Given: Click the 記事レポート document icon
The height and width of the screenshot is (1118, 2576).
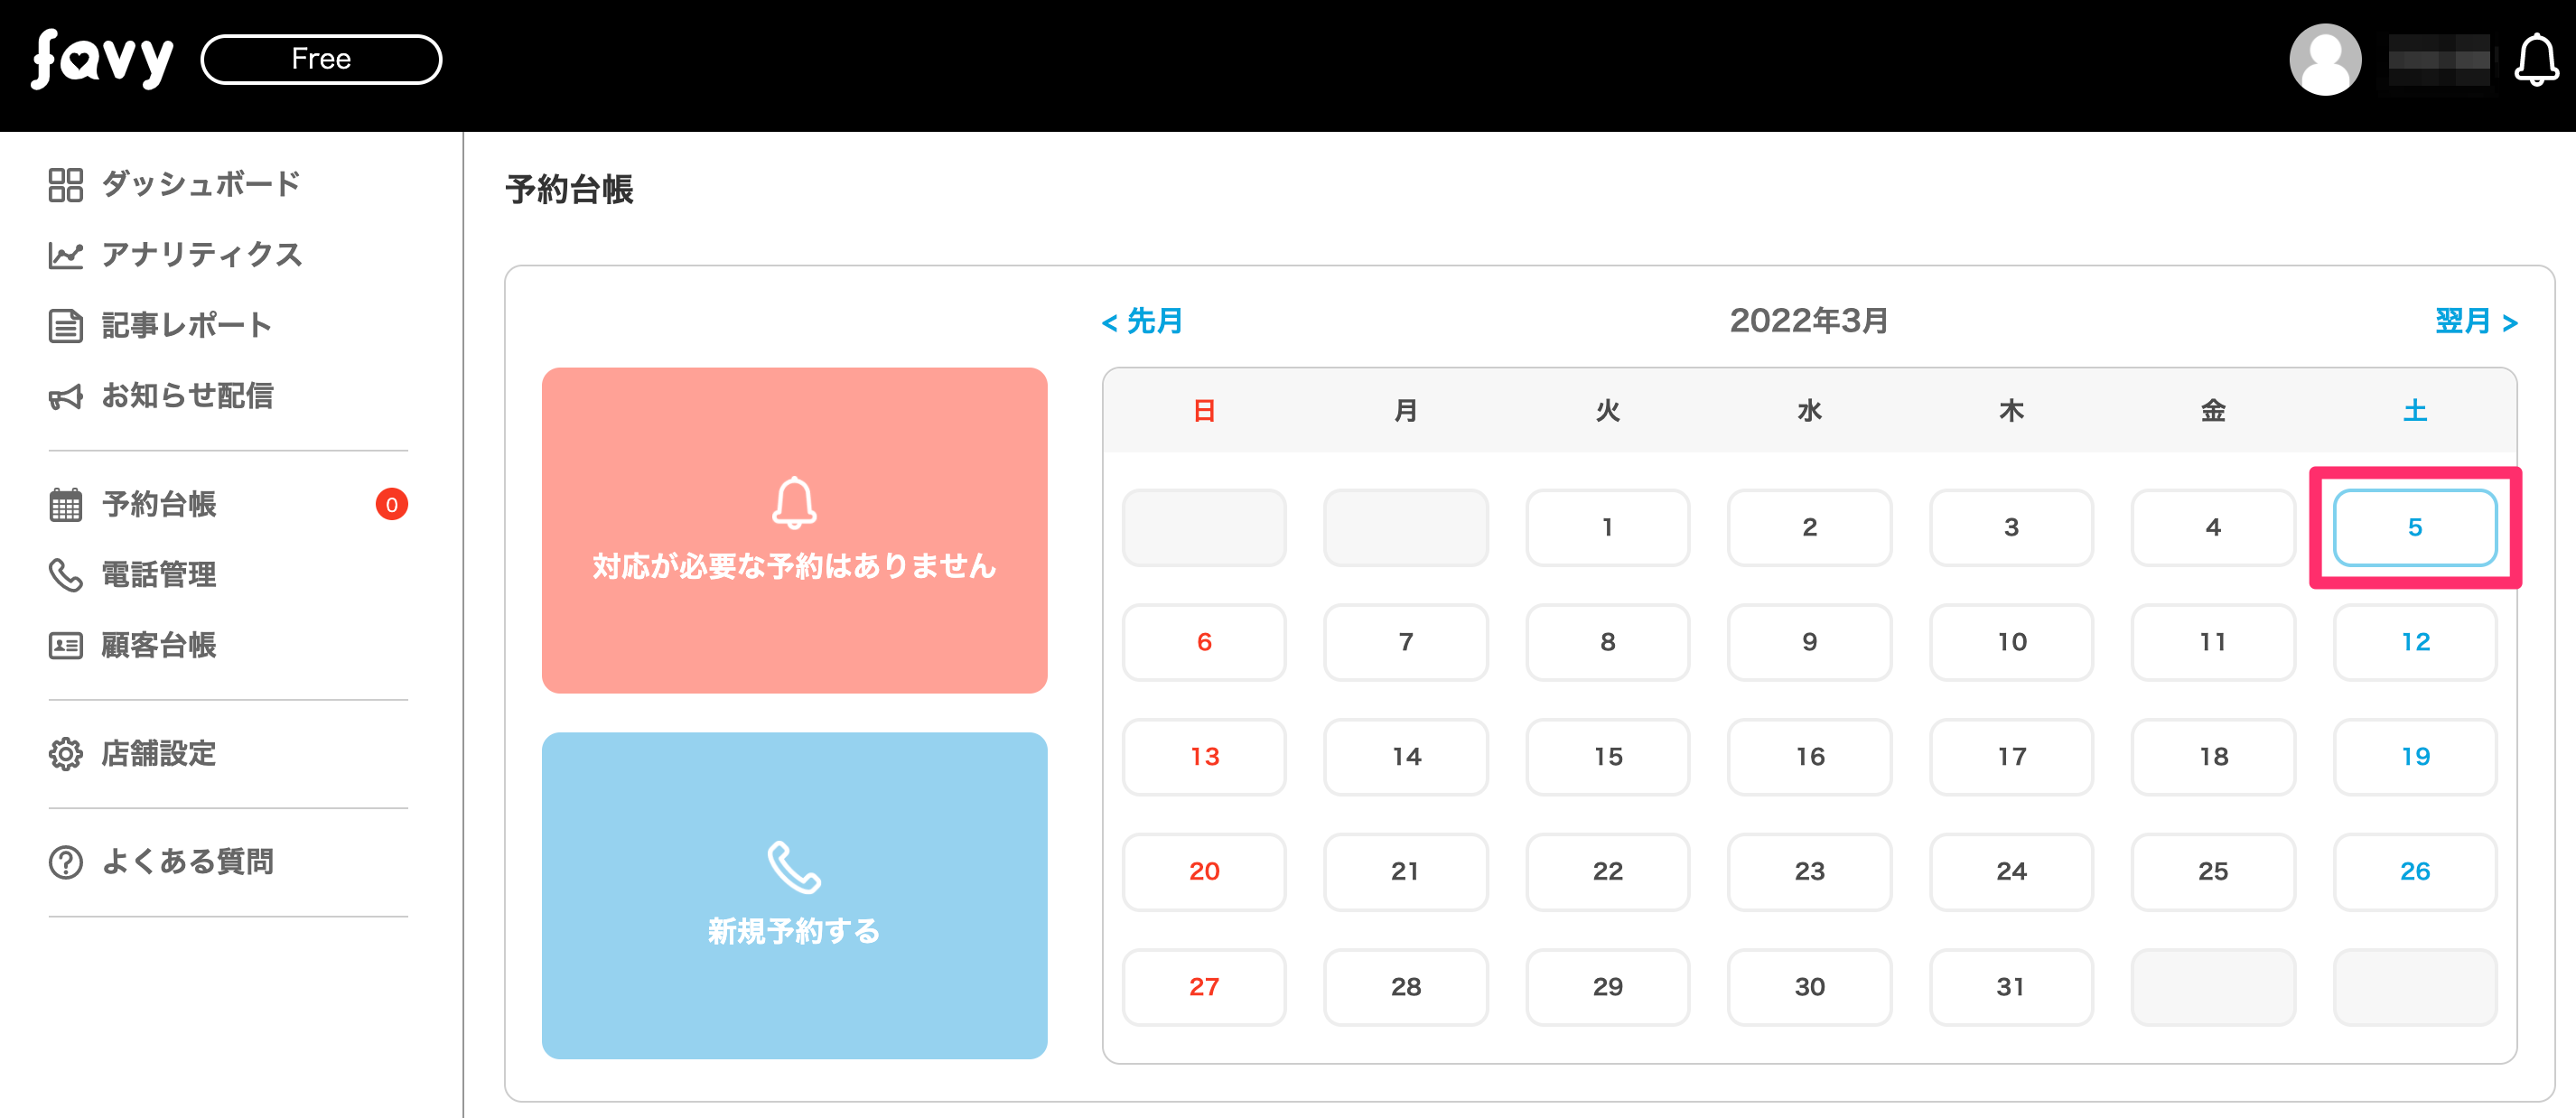Looking at the screenshot, I should [66, 326].
